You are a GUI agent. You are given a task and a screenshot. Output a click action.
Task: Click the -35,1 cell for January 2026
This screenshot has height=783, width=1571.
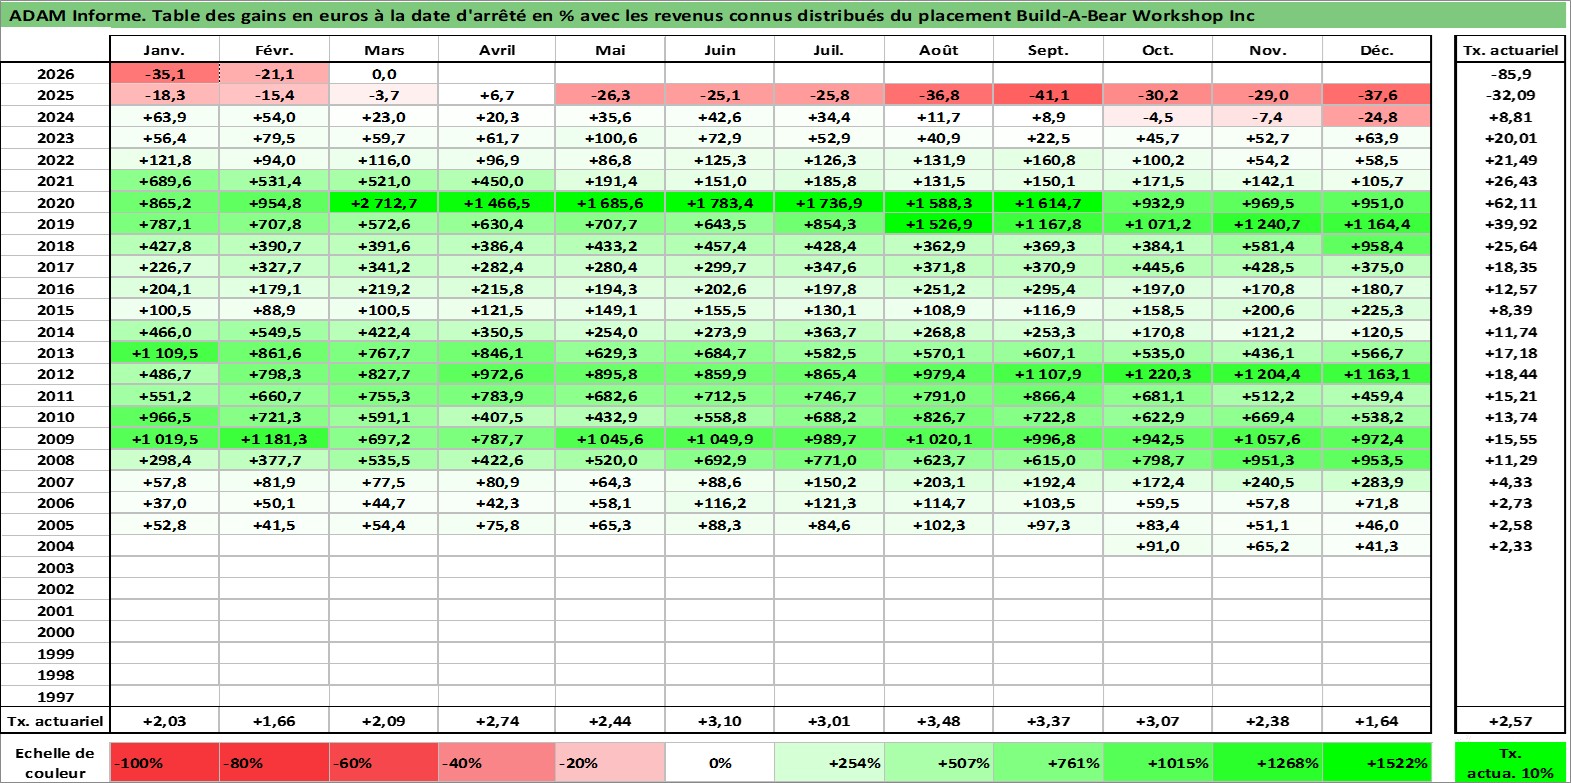pyautogui.click(x=164, y=74)
